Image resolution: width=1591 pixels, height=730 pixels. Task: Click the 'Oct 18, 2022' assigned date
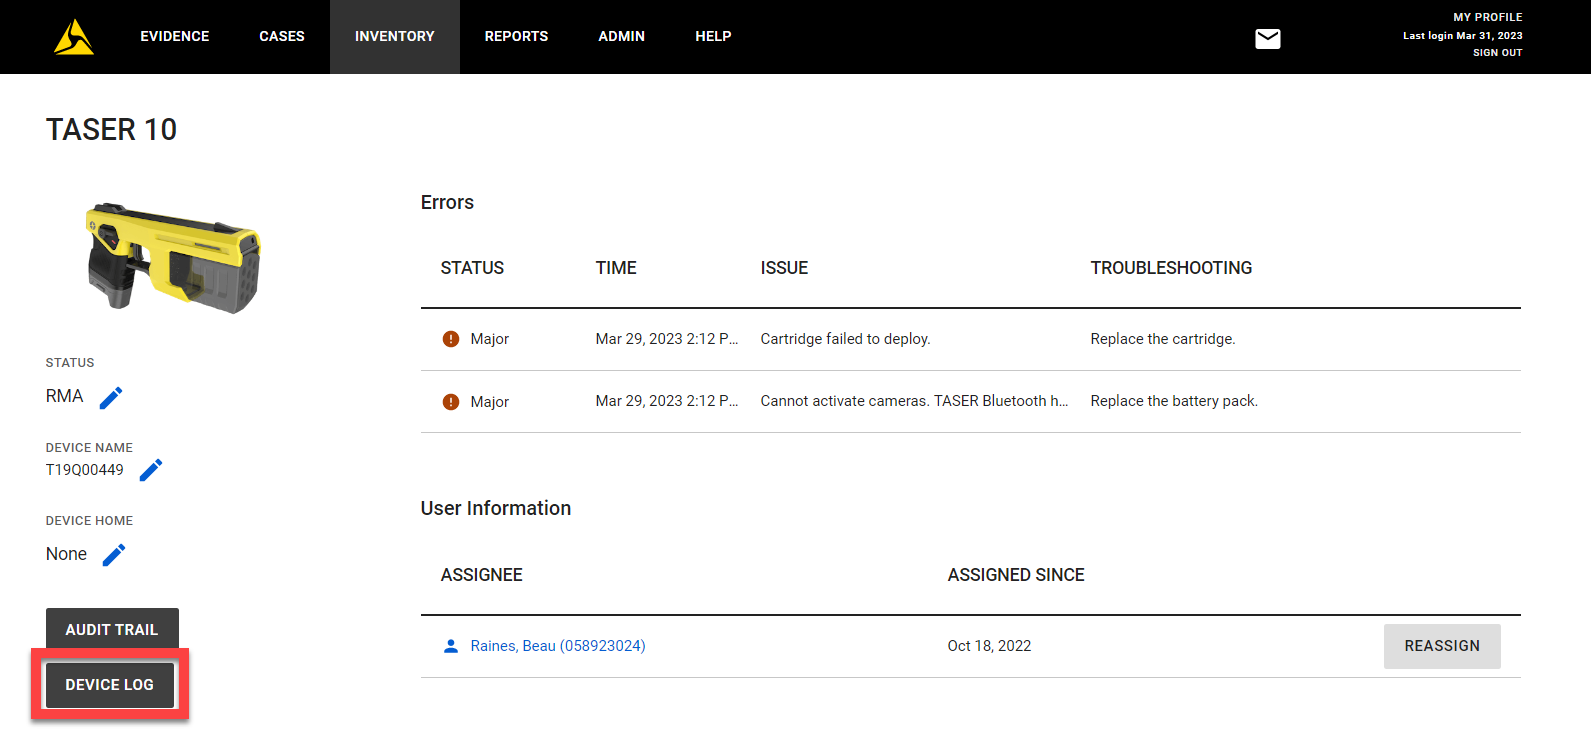[989, 646]
